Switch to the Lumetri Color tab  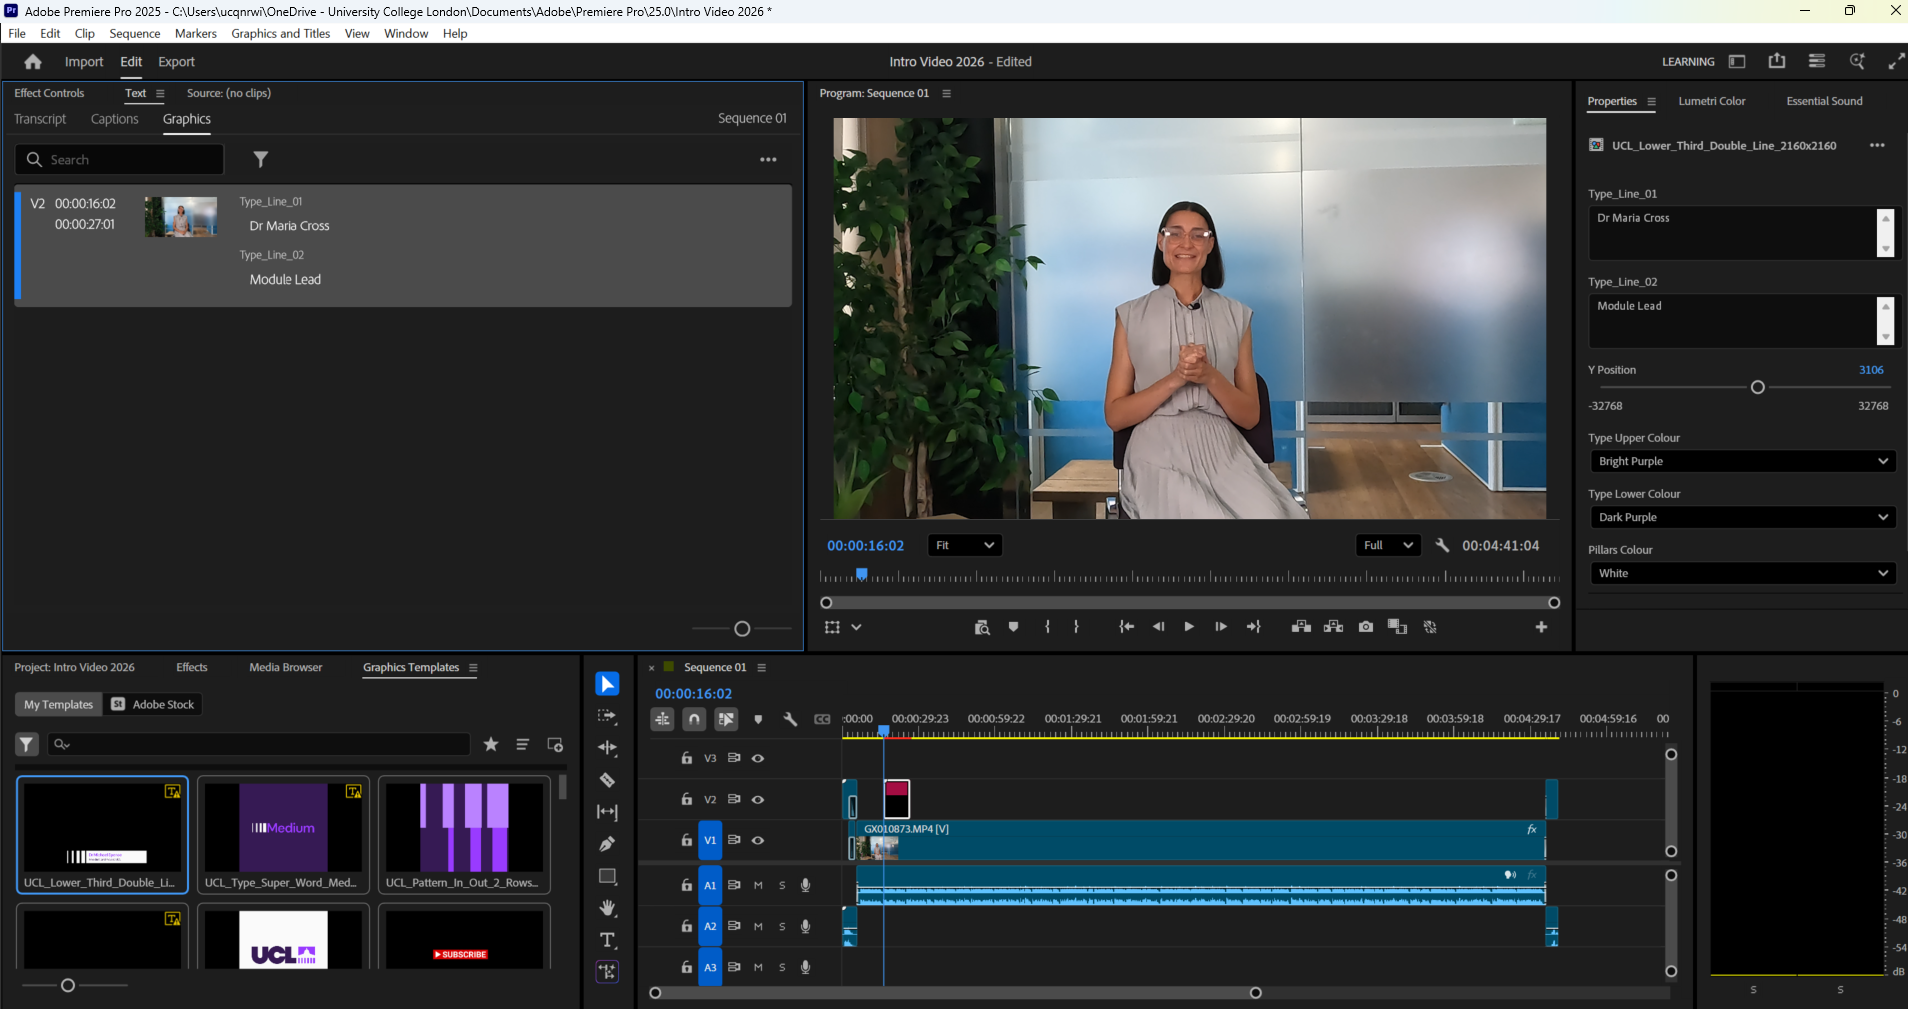[x=1711, y=101]
